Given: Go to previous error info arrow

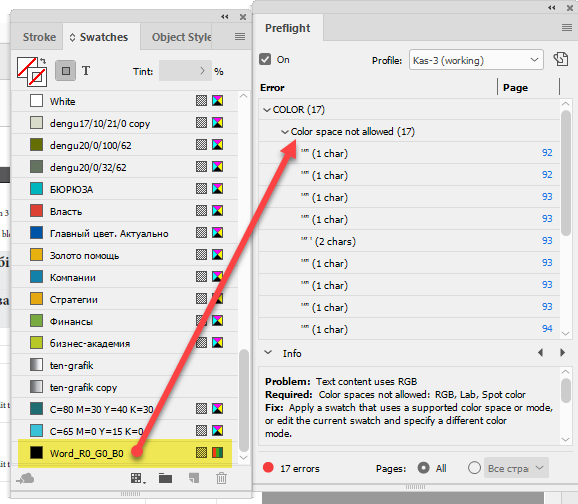Looking at the screenshot, I should click(x=540, y=353).
